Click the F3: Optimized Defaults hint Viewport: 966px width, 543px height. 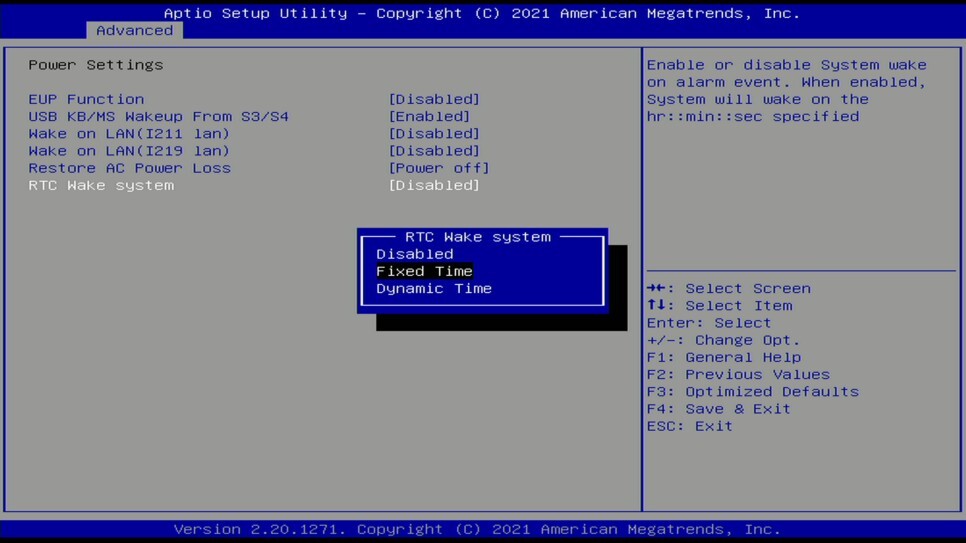752,392
